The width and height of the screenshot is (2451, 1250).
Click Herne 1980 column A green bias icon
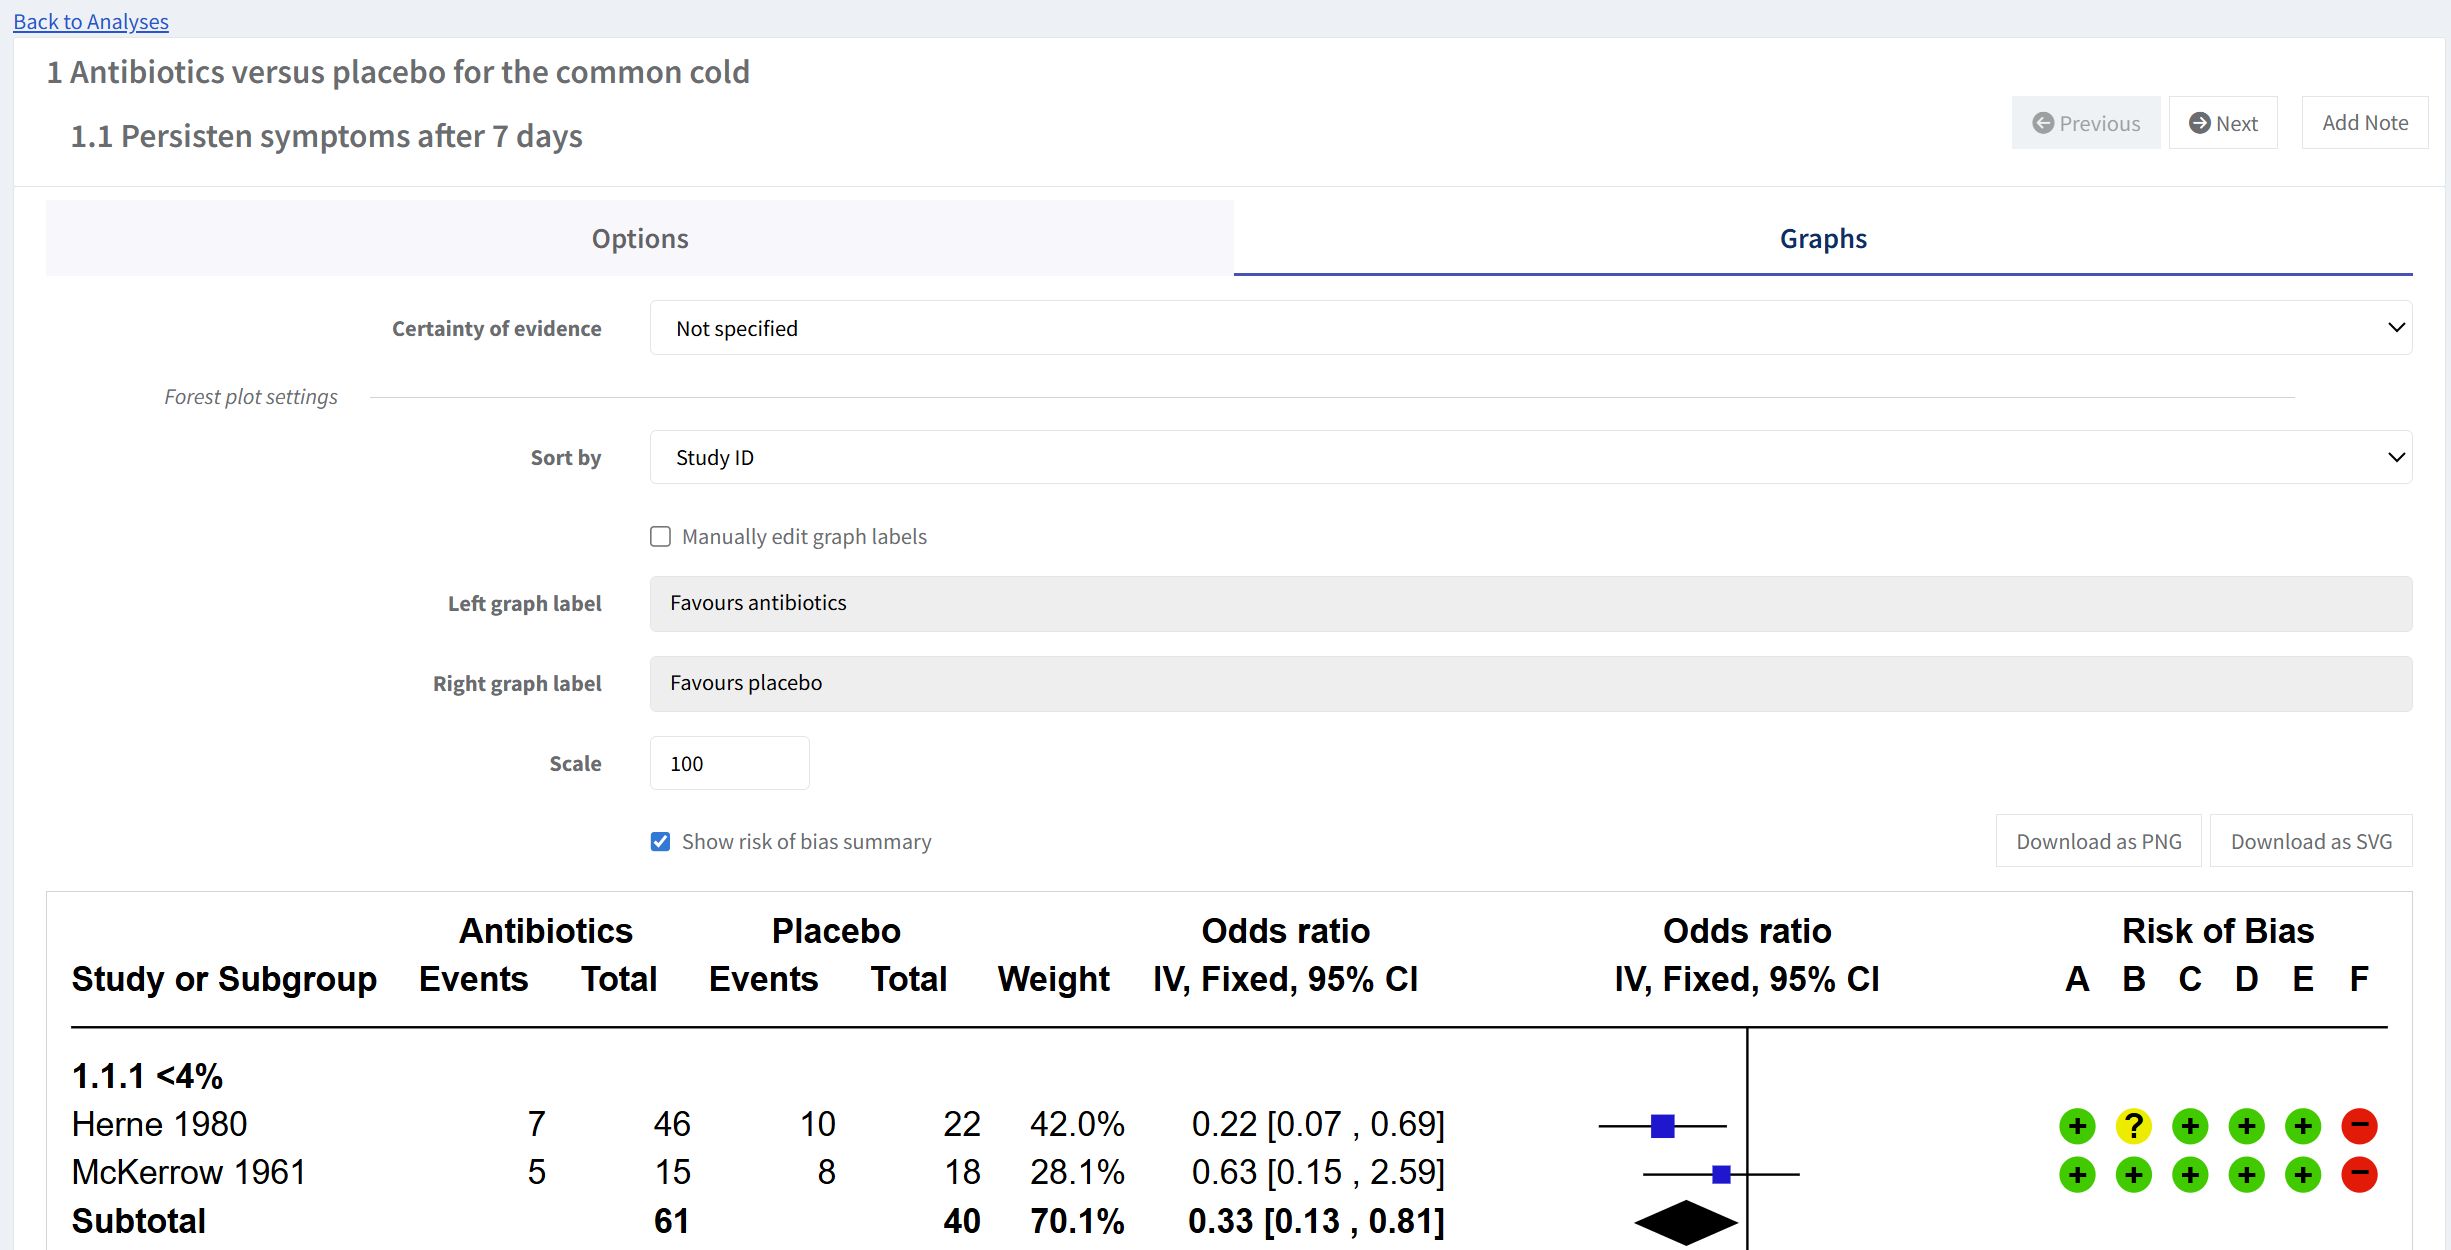[x=2077, y=1125]
